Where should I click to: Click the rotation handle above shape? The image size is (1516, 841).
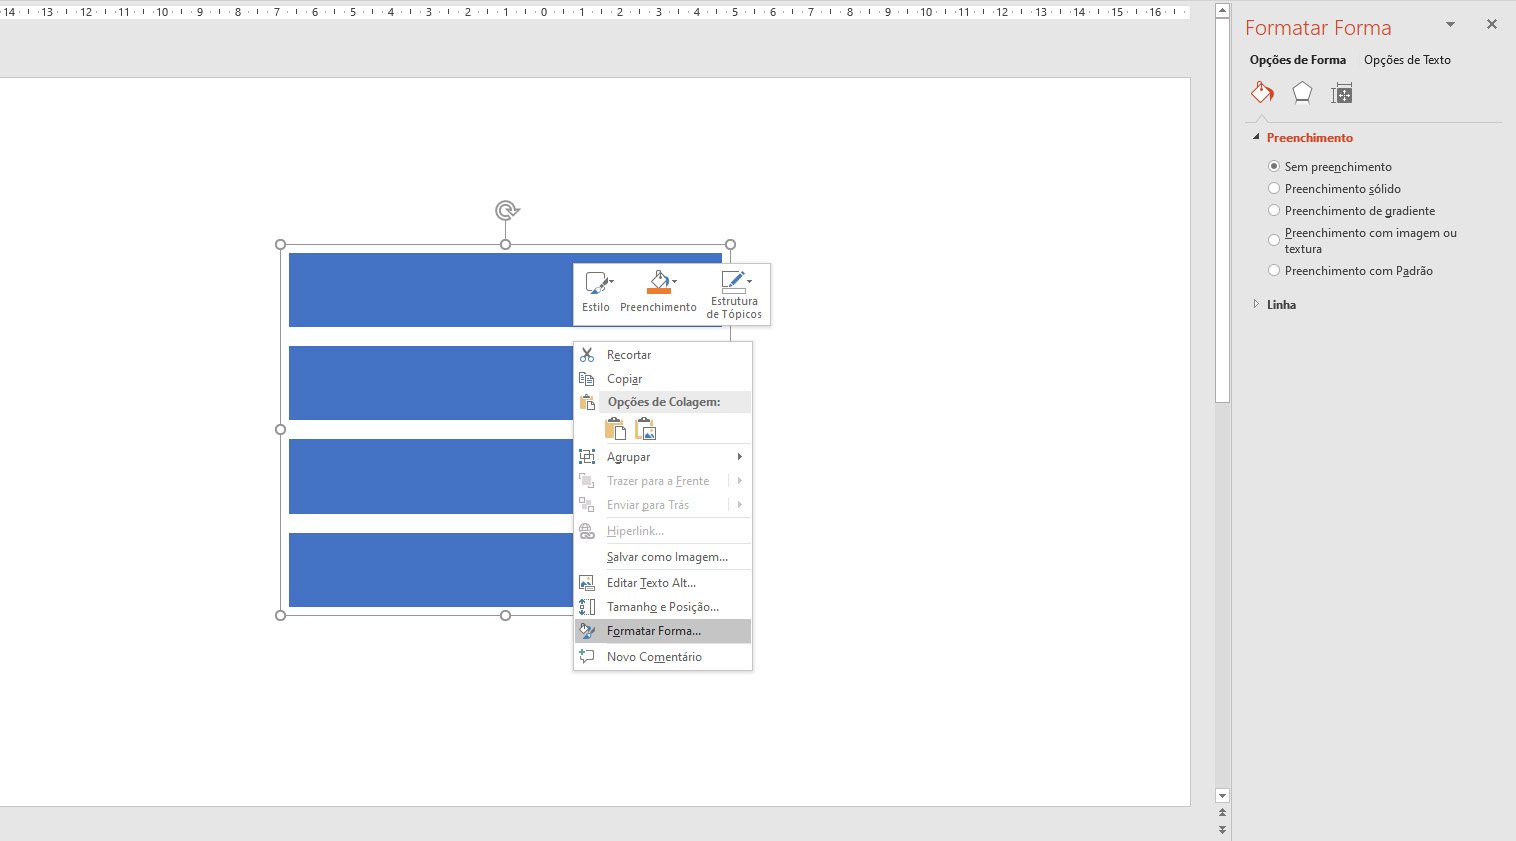point(506,210)
